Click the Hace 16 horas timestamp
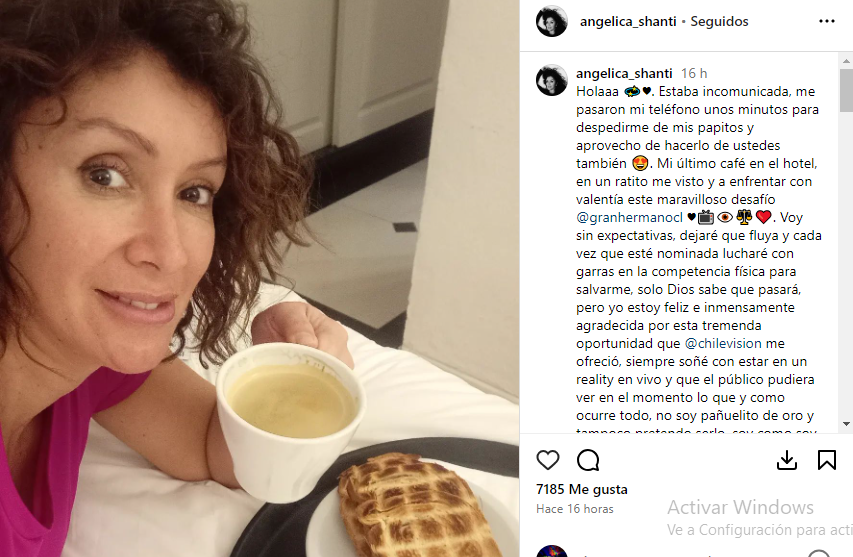The image size is (853, 557). click(574, 509)
